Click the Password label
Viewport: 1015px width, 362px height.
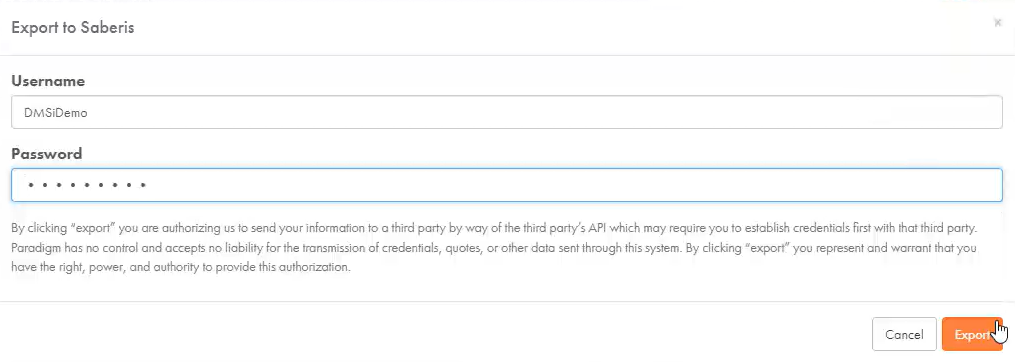coord(47,154)
